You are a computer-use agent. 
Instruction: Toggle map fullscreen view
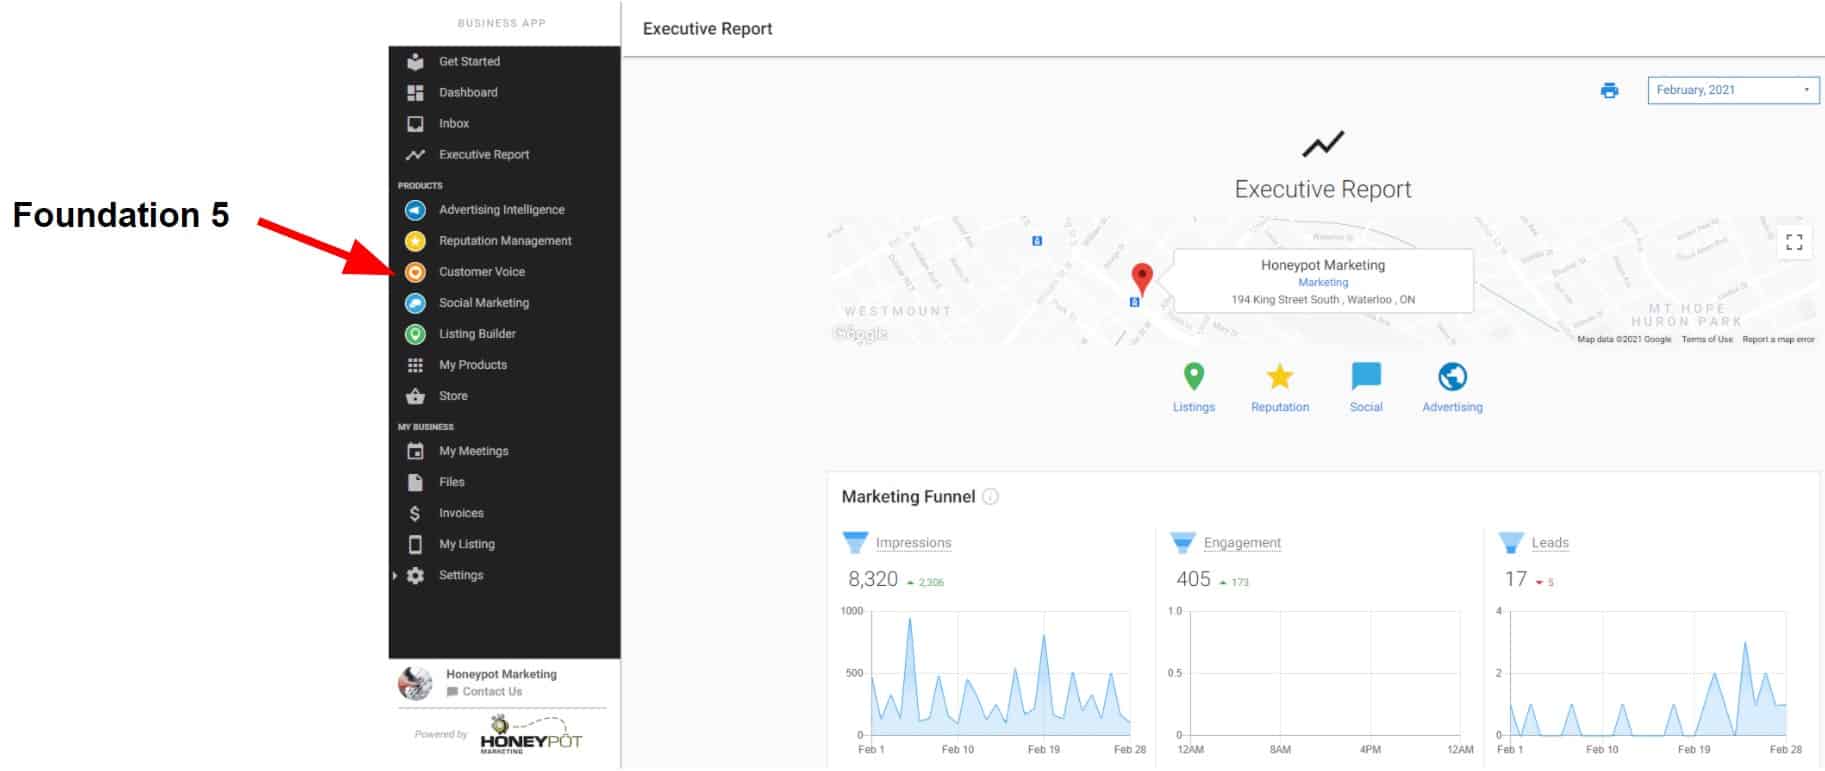[1794, 242]
